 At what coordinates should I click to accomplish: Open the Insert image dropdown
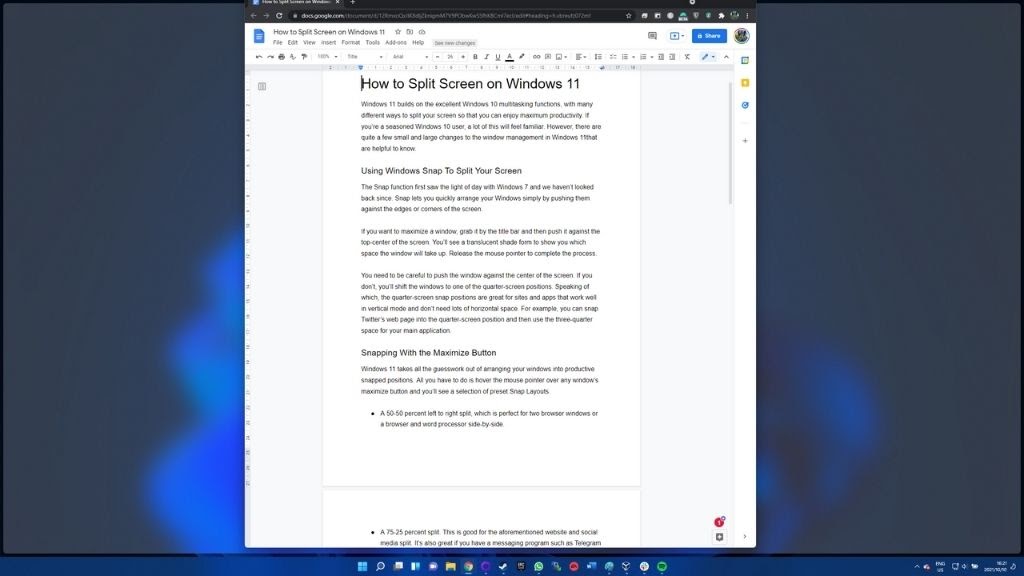(561, 57)
